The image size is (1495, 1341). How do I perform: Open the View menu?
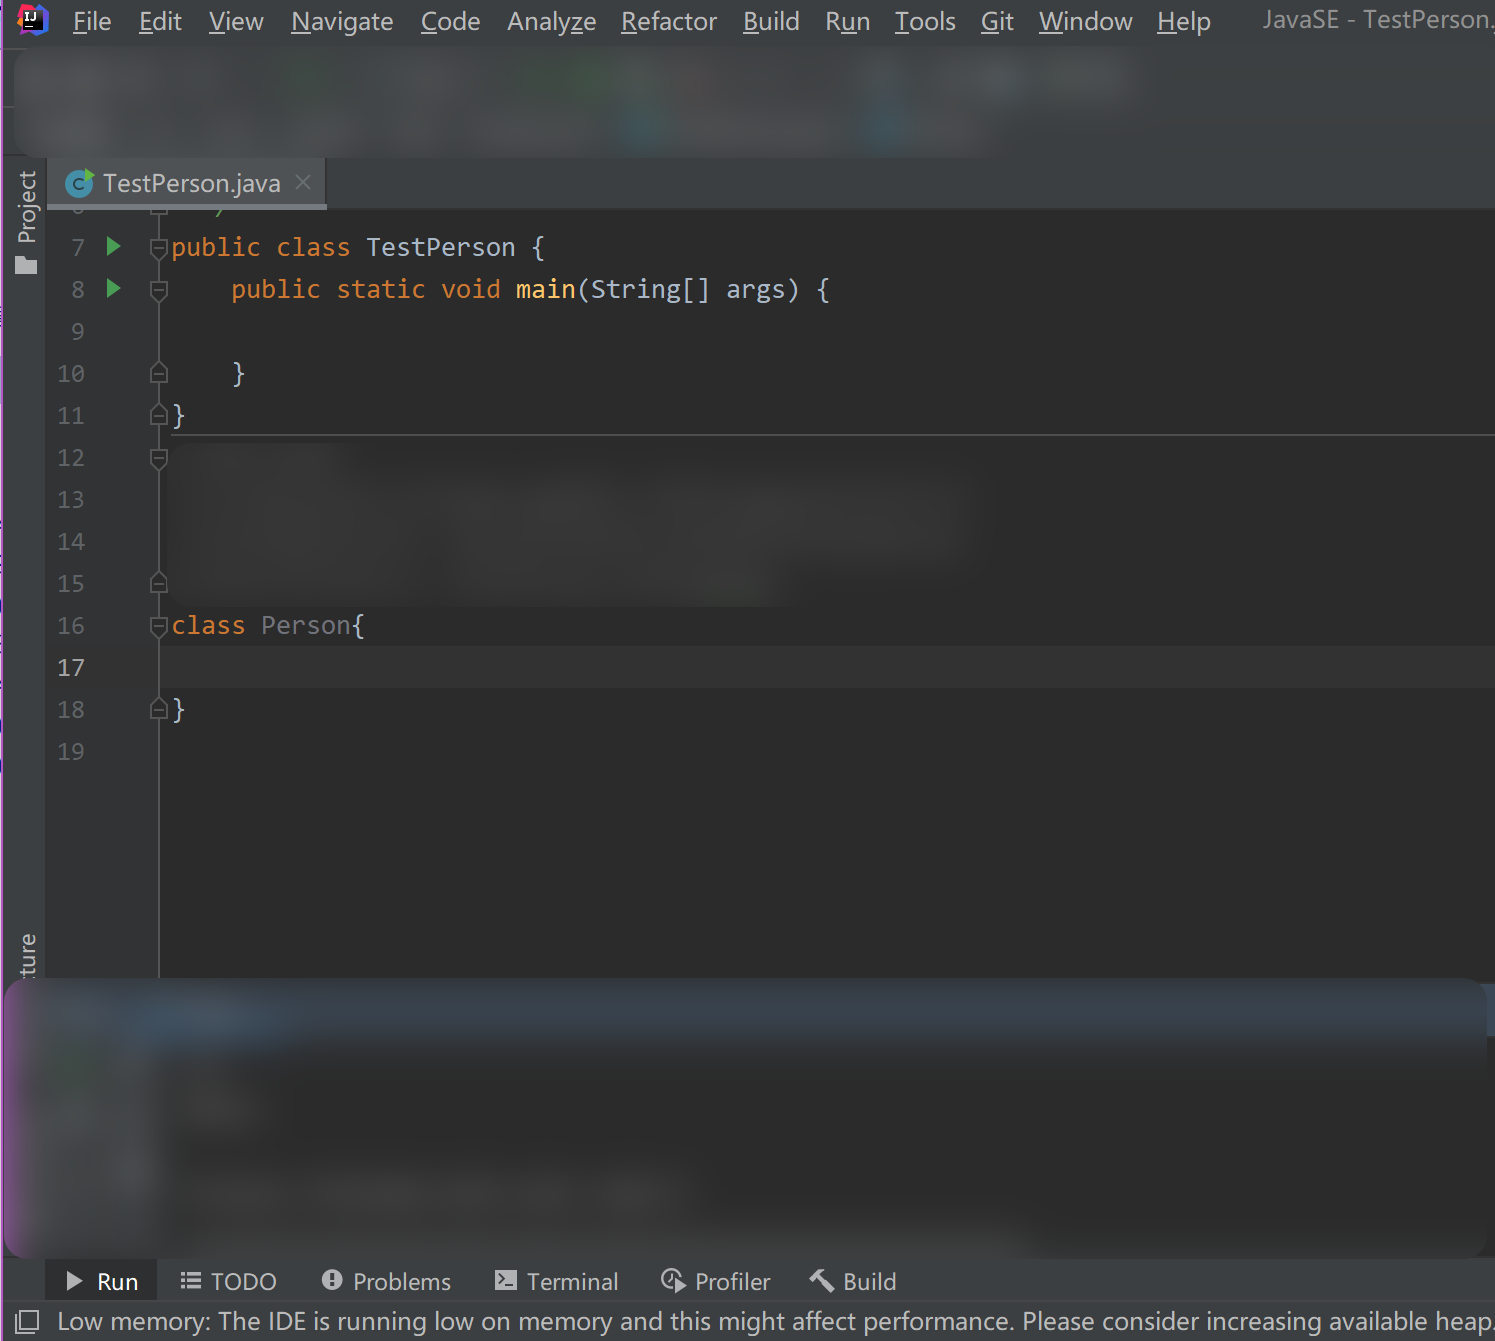point(236,21)
